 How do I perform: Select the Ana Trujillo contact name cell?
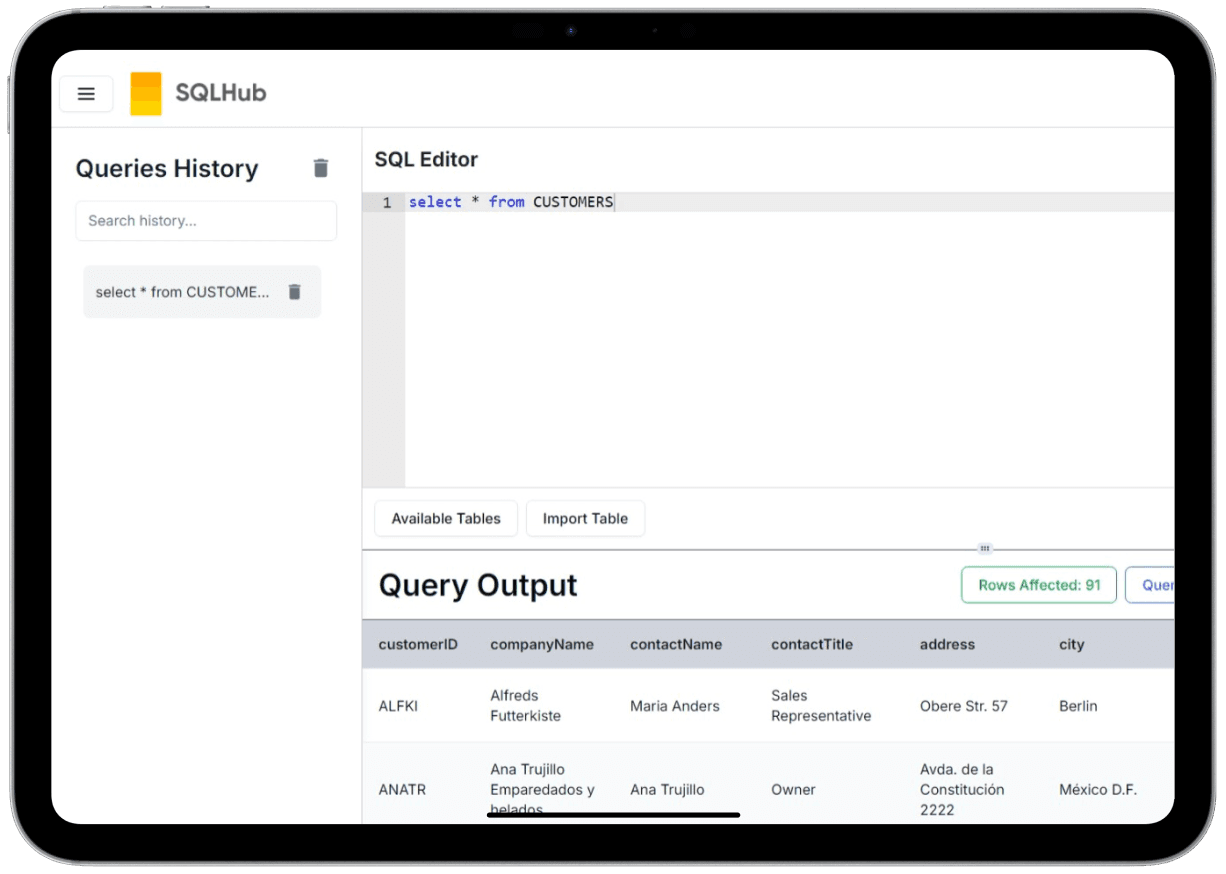coord(667,790)
